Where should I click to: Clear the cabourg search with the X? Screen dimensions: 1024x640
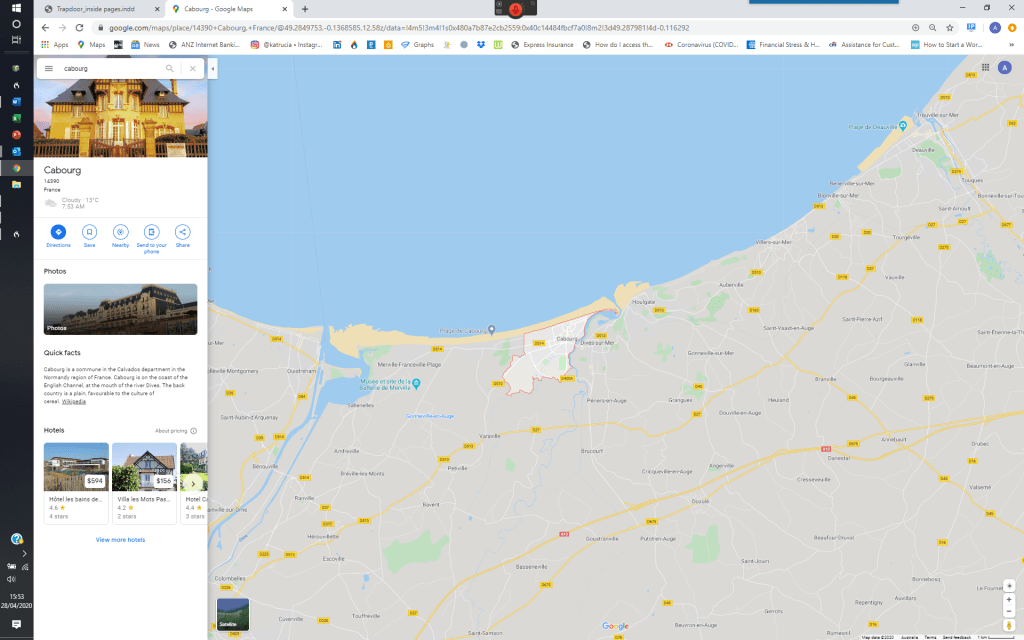coord(193,69)
